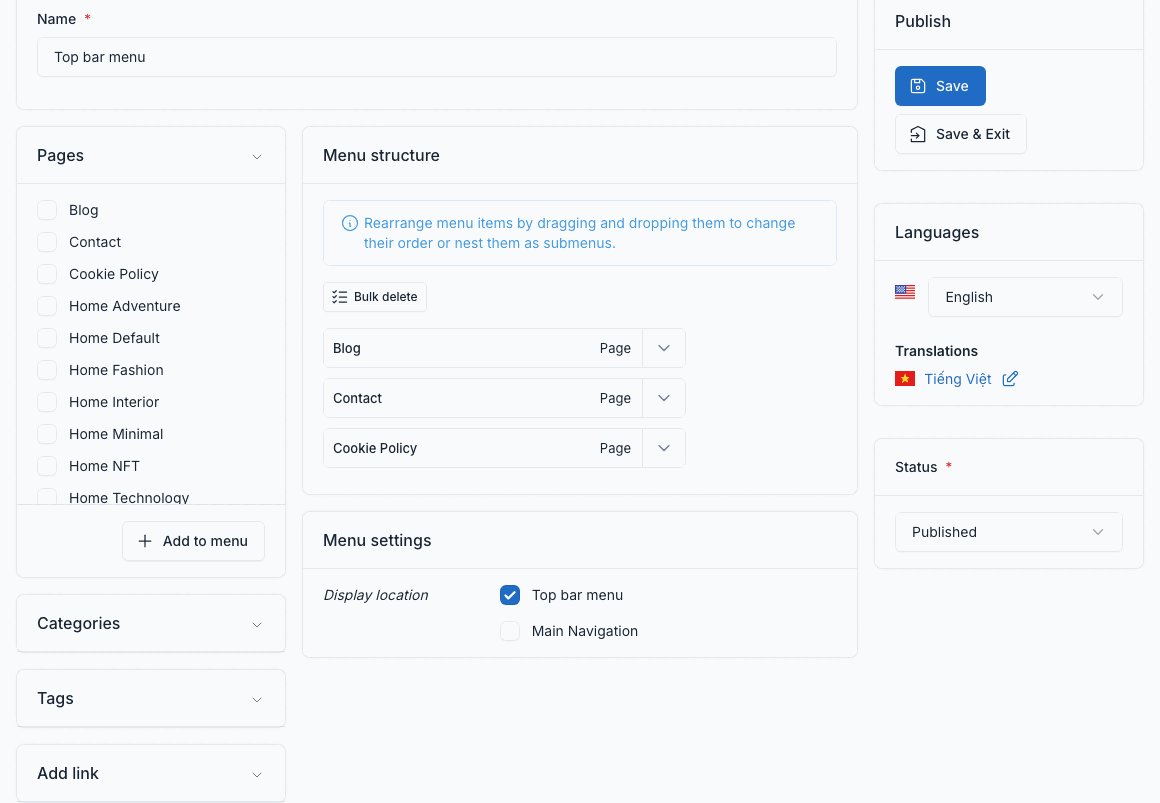Click the Vietnam flag icon
The width and height of the screenshot is (1160, 803).
(905, 379)
